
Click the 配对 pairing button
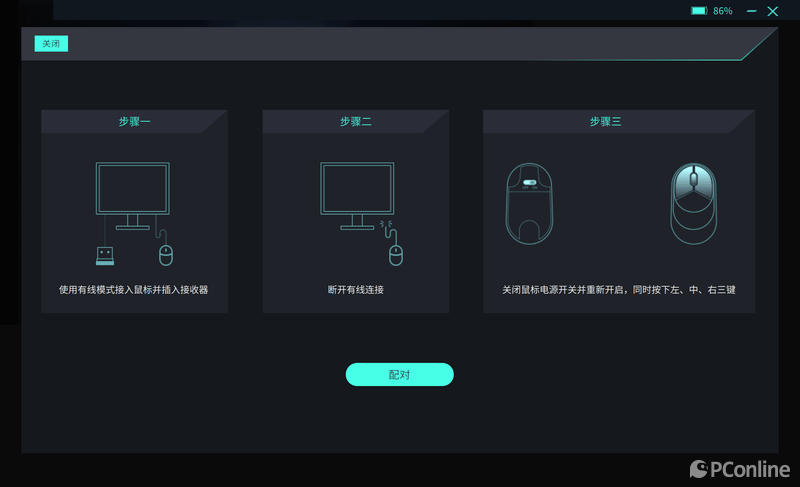399,374
